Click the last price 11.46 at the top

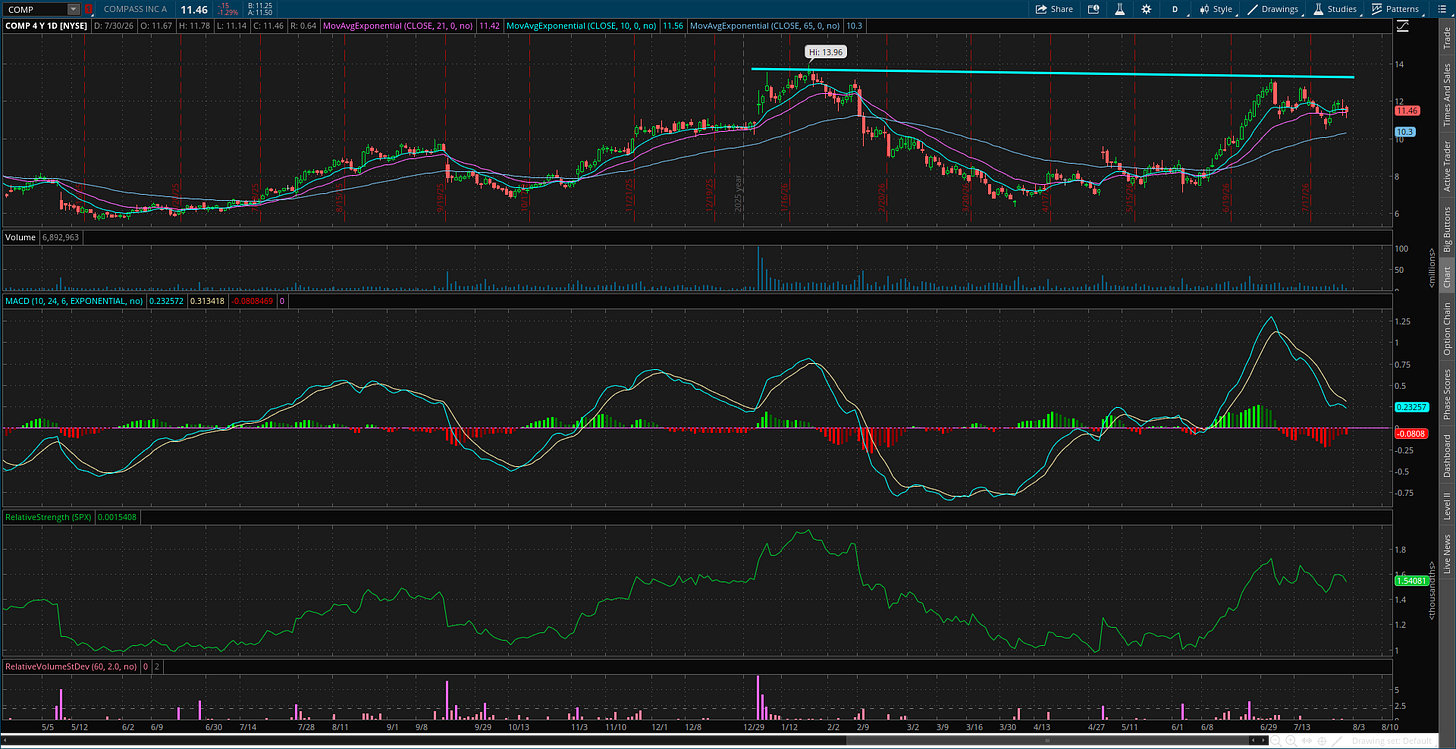pyautogui.click(x=194, y=9)
